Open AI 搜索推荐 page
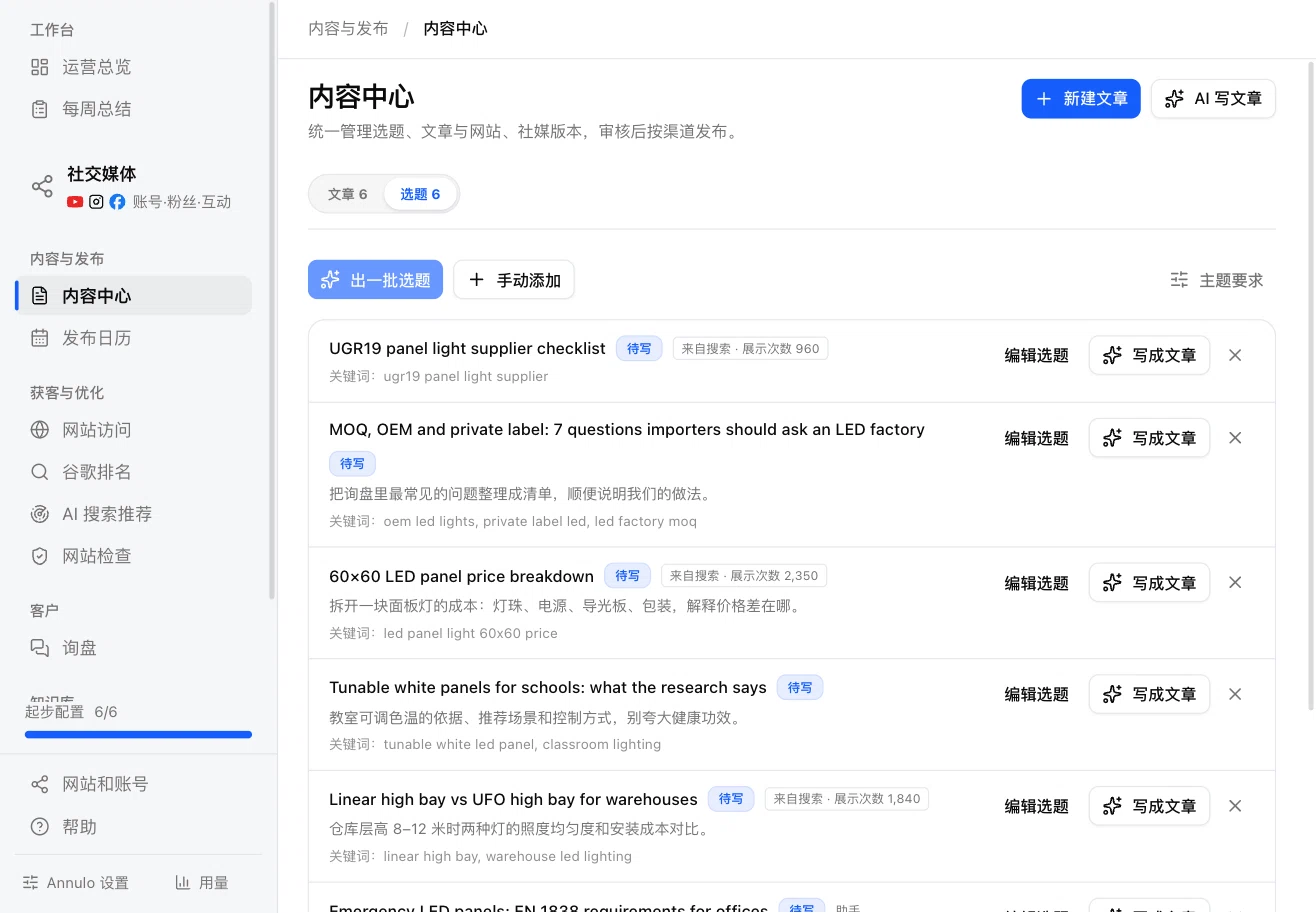This screenshot has height=913, width=1316. tap(133, 514)
